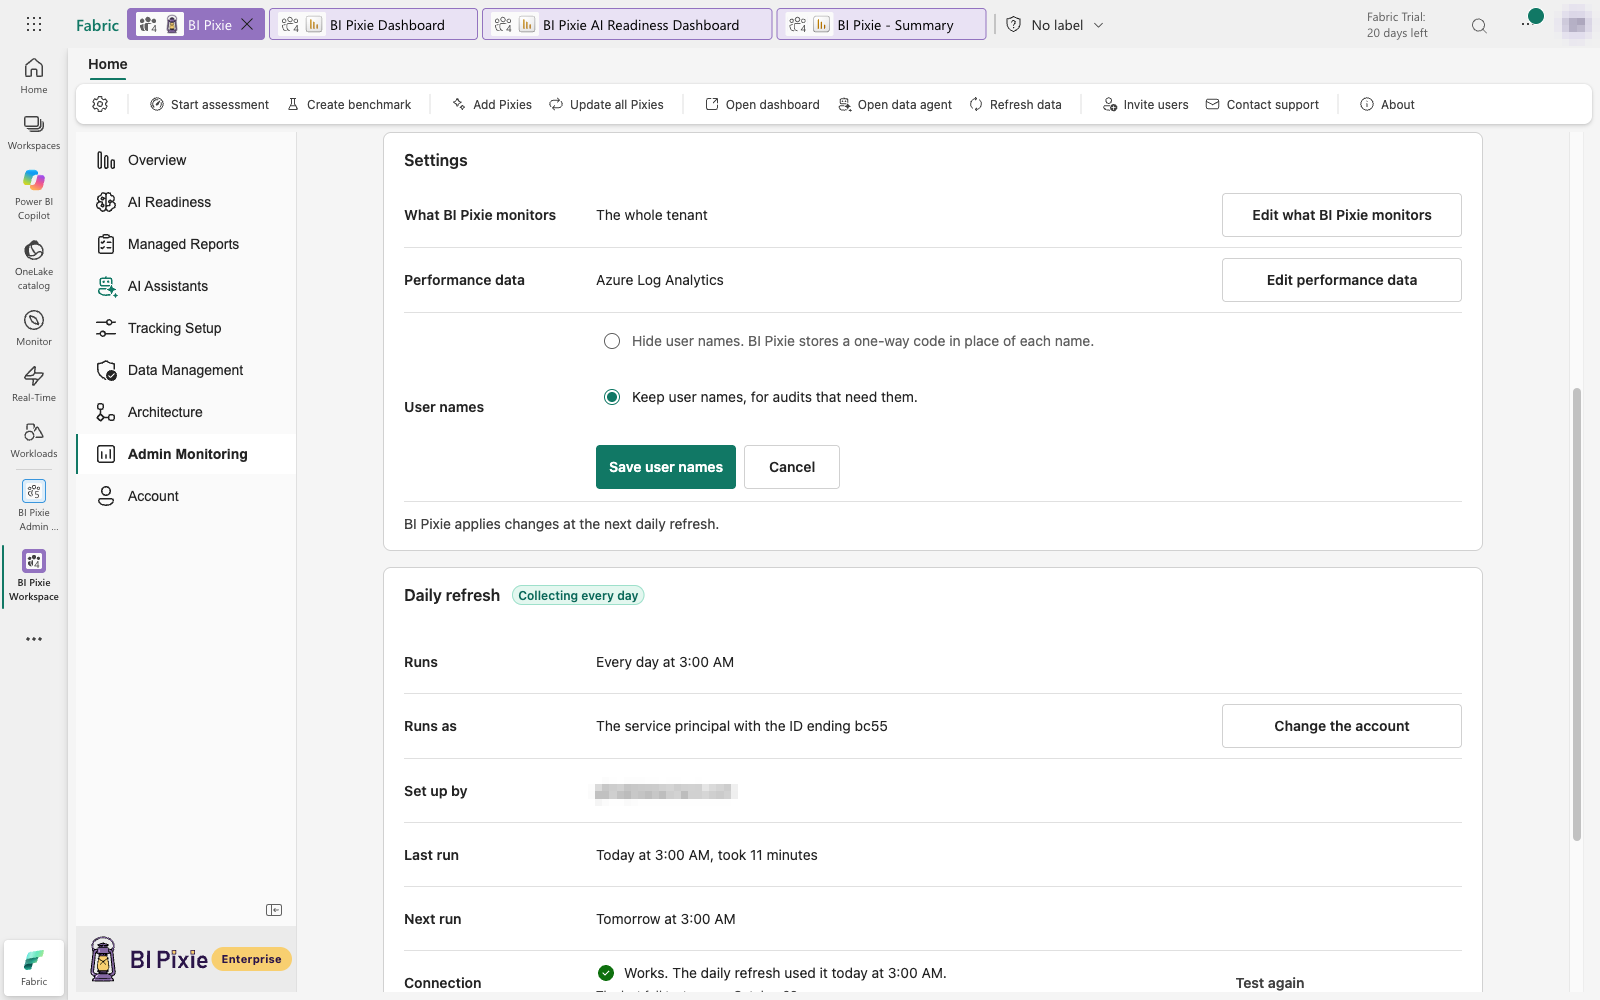The height and width of the screenshot is (1000, 1600).
Task: Click Open data agent in toolbar
Action: pos(895,104)
